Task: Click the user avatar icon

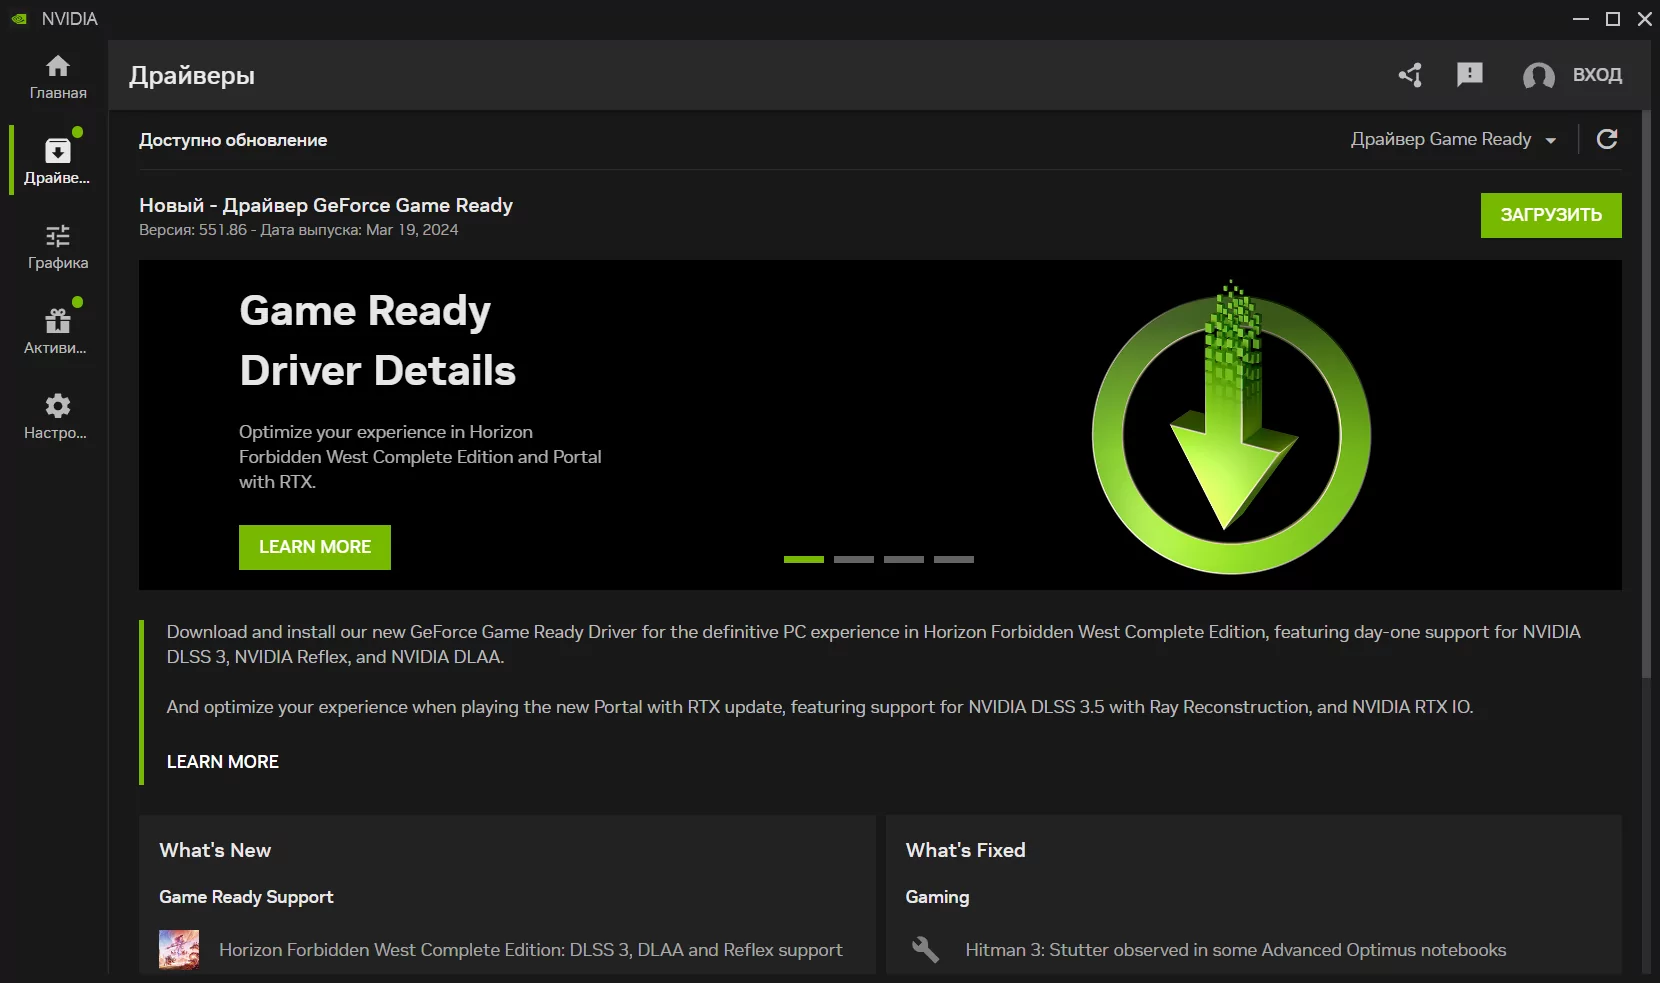Action: (x=1538, y=76)
